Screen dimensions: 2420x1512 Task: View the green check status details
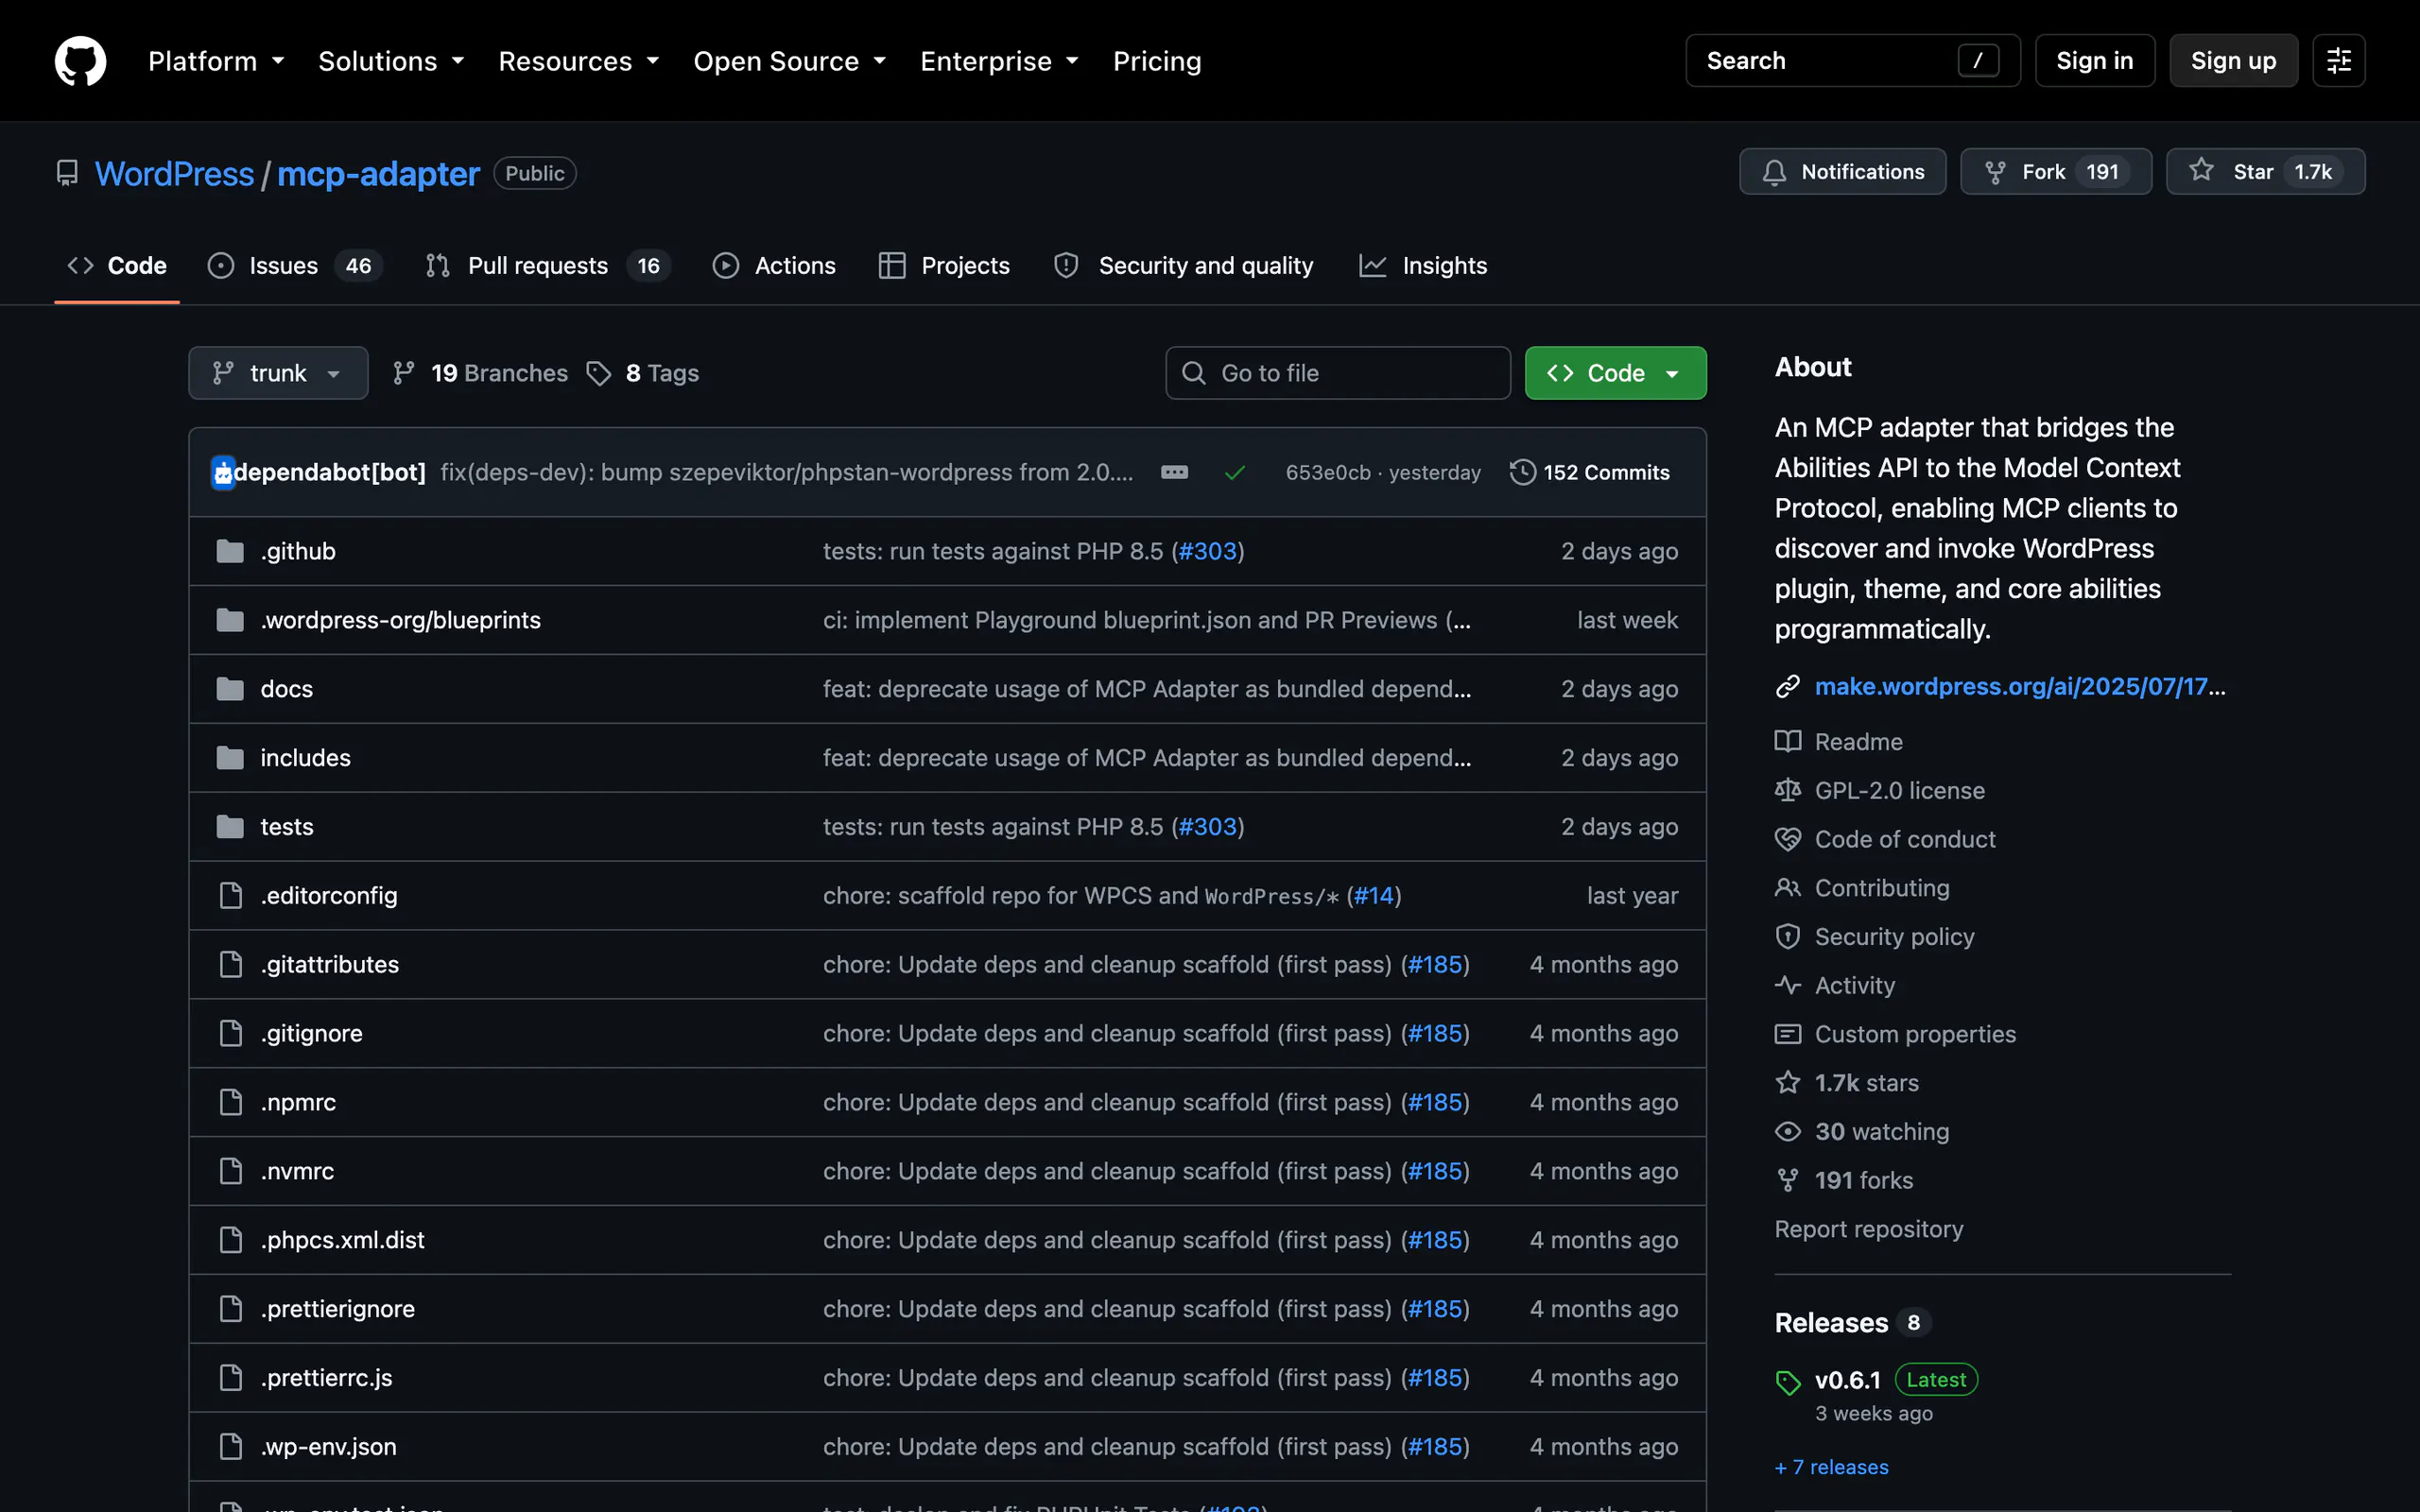tap(1235, 472)
